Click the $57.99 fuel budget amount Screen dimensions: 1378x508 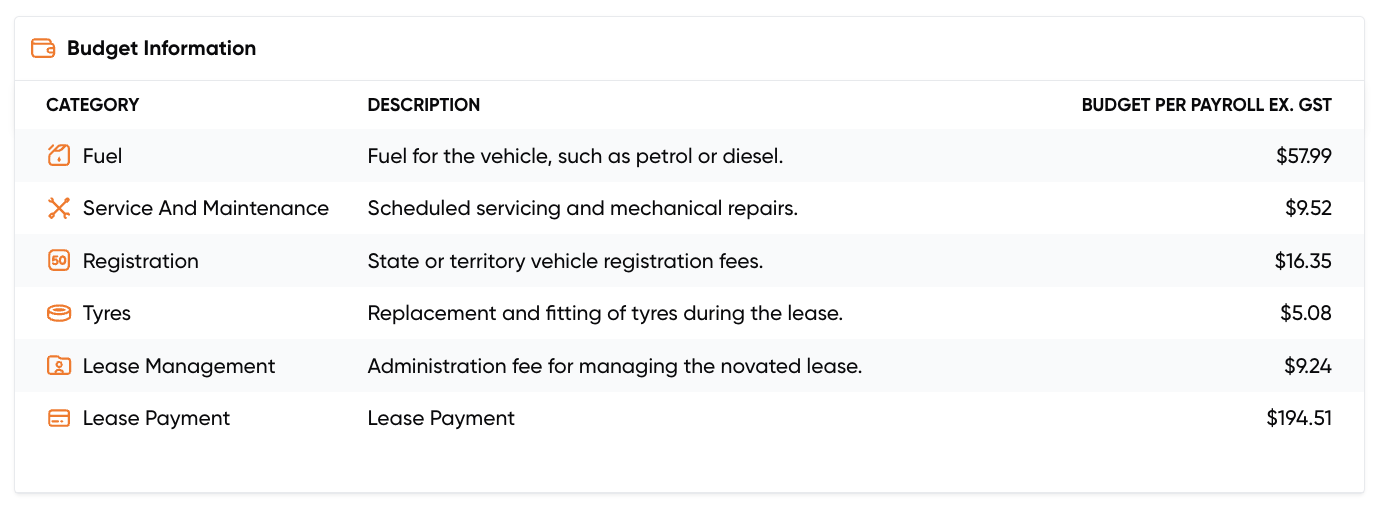click(x=1303, y=156)
